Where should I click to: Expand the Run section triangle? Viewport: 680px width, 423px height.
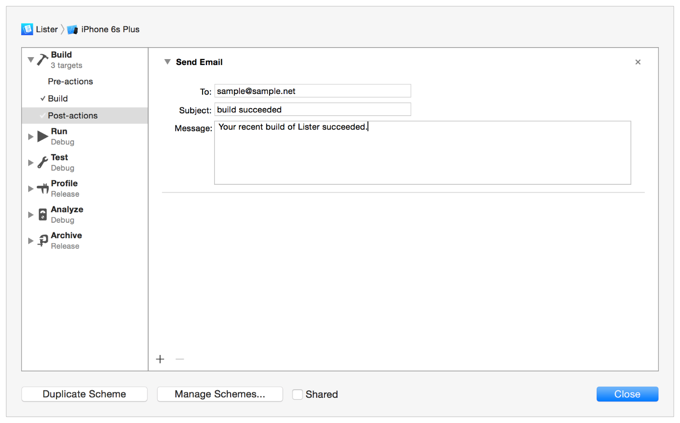(31, 137)
